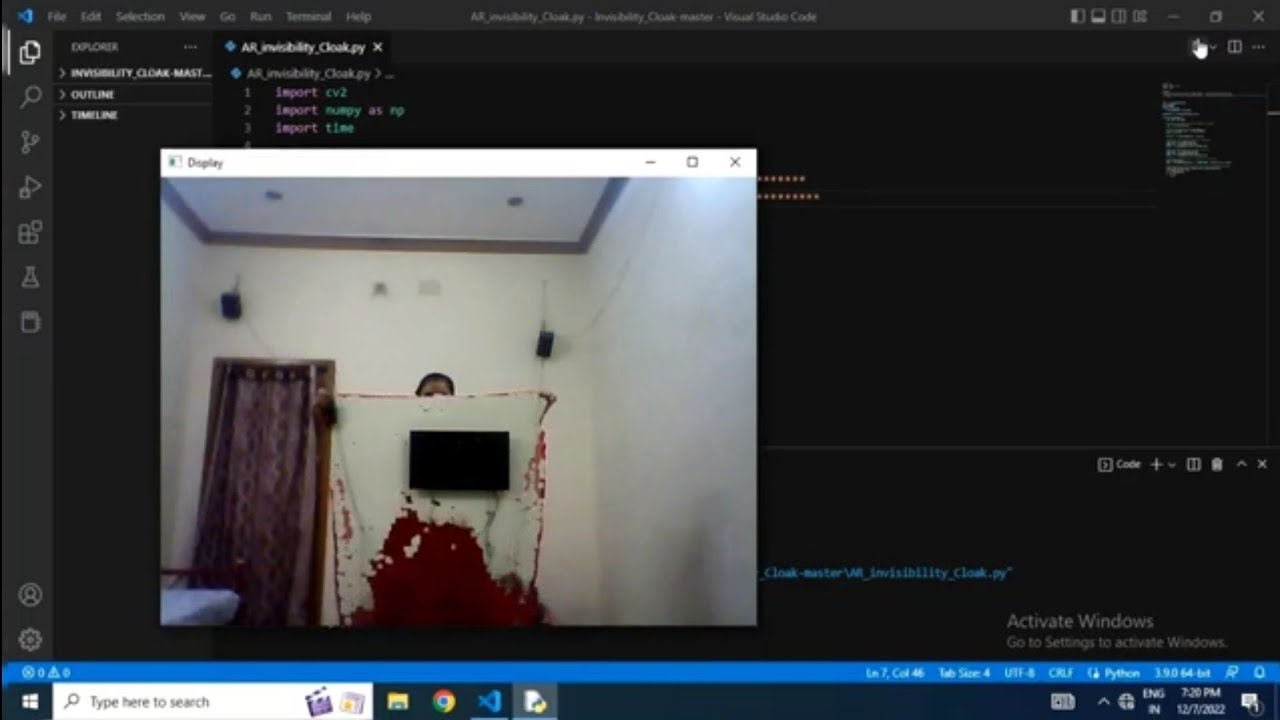Viewport: 1280px width, 720px height.
Task: Open the Go menu
Action: [x=227, y=17]
